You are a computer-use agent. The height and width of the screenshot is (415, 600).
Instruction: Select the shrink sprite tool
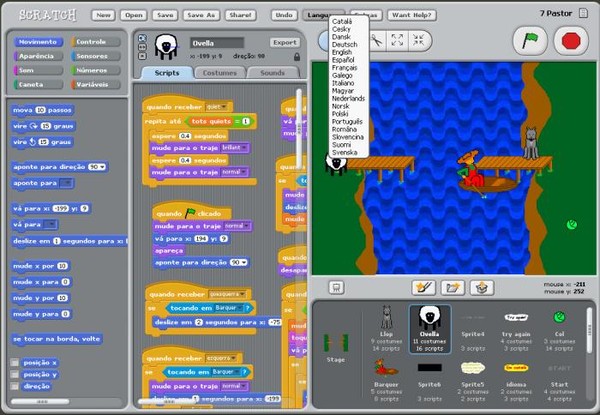(x=419, y=40)
